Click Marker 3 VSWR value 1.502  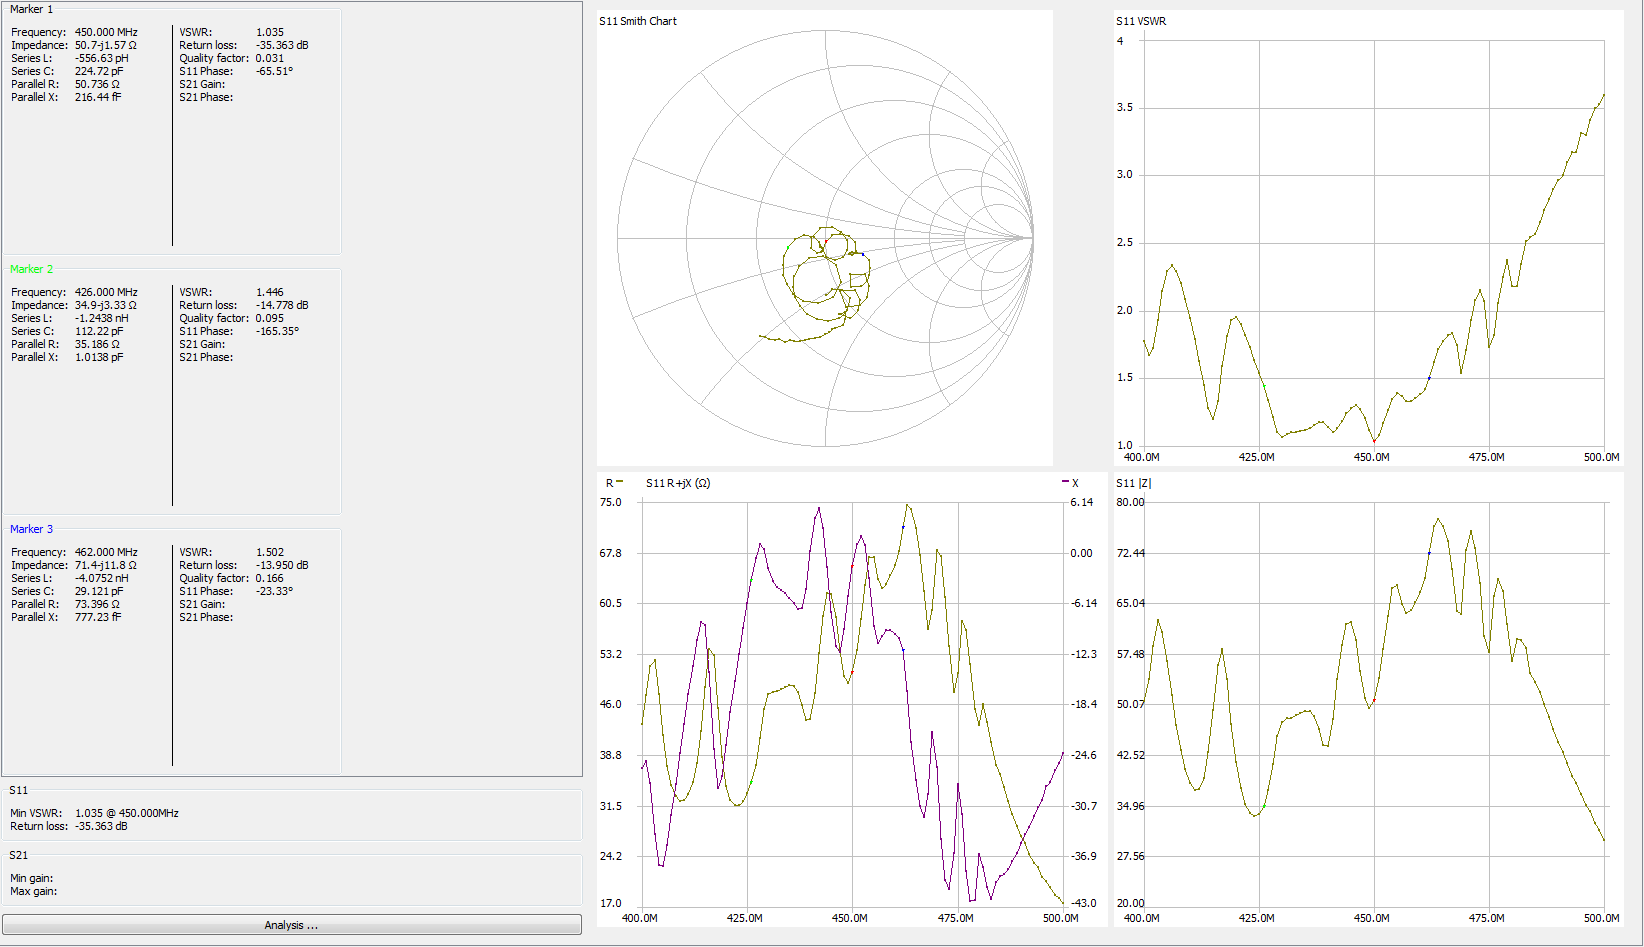coord(270,552)
